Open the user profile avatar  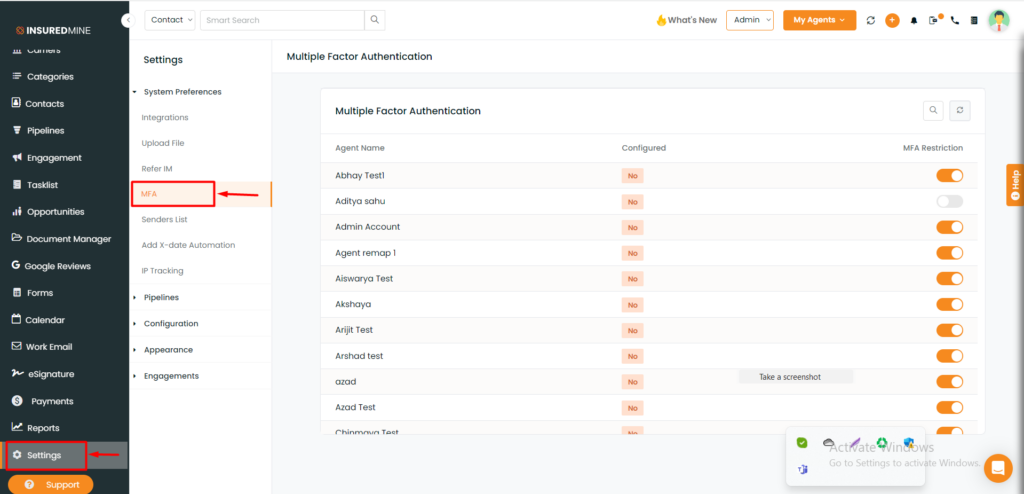coord(999,20)
